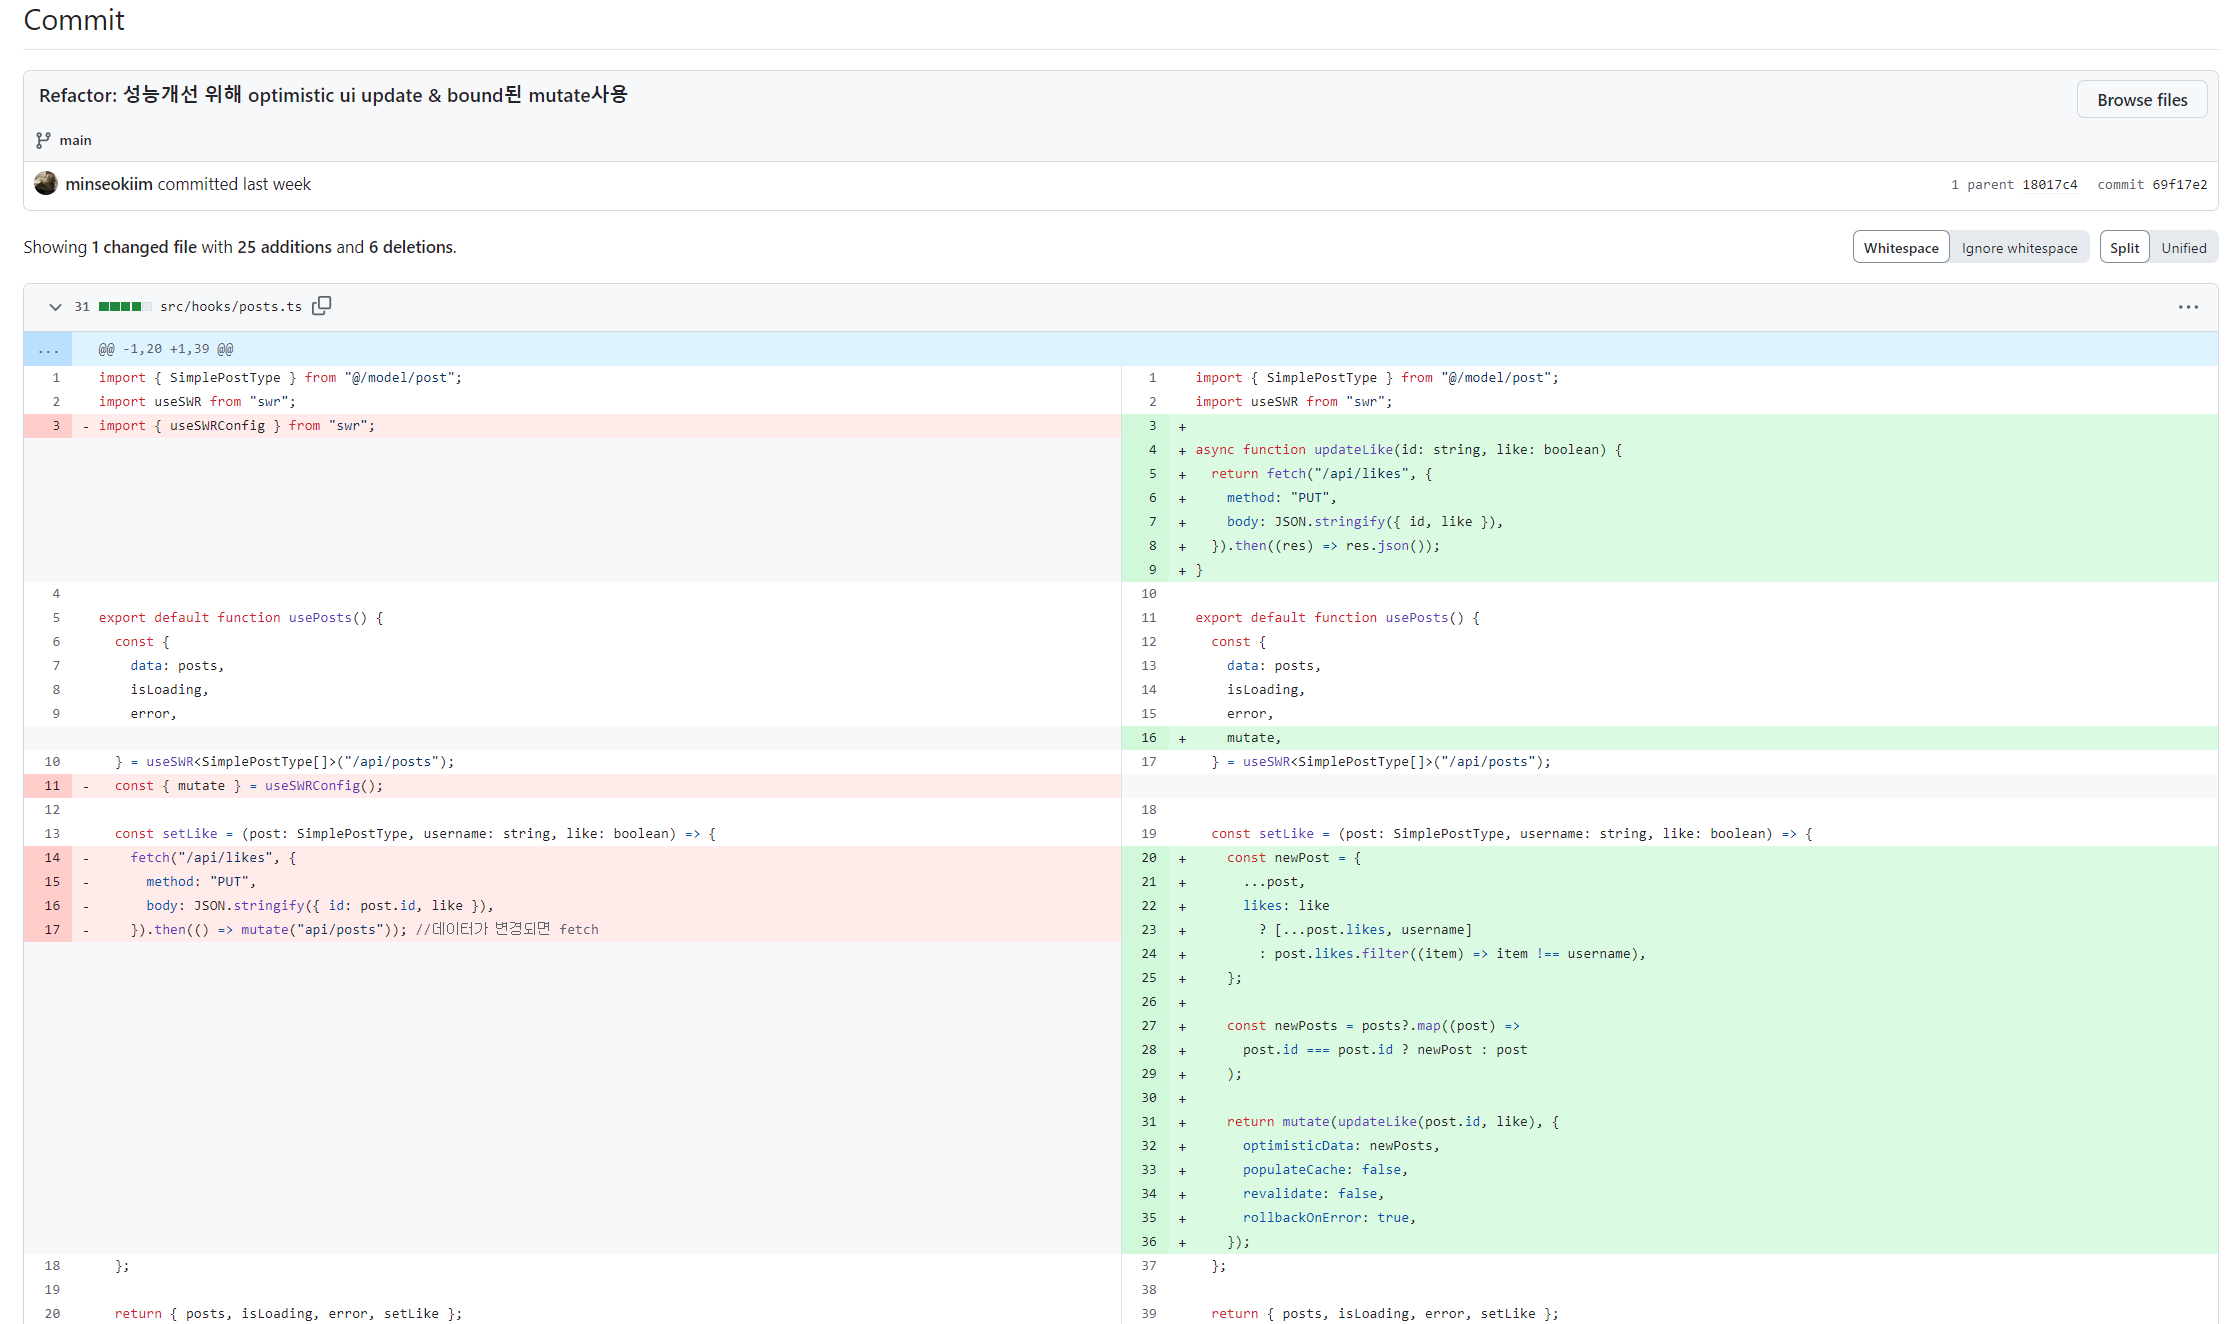The height and width of the screenshot is (1324, 2230).
Task: Expand hidden lines via the ... hunk icon
Action: coord(48,349)
